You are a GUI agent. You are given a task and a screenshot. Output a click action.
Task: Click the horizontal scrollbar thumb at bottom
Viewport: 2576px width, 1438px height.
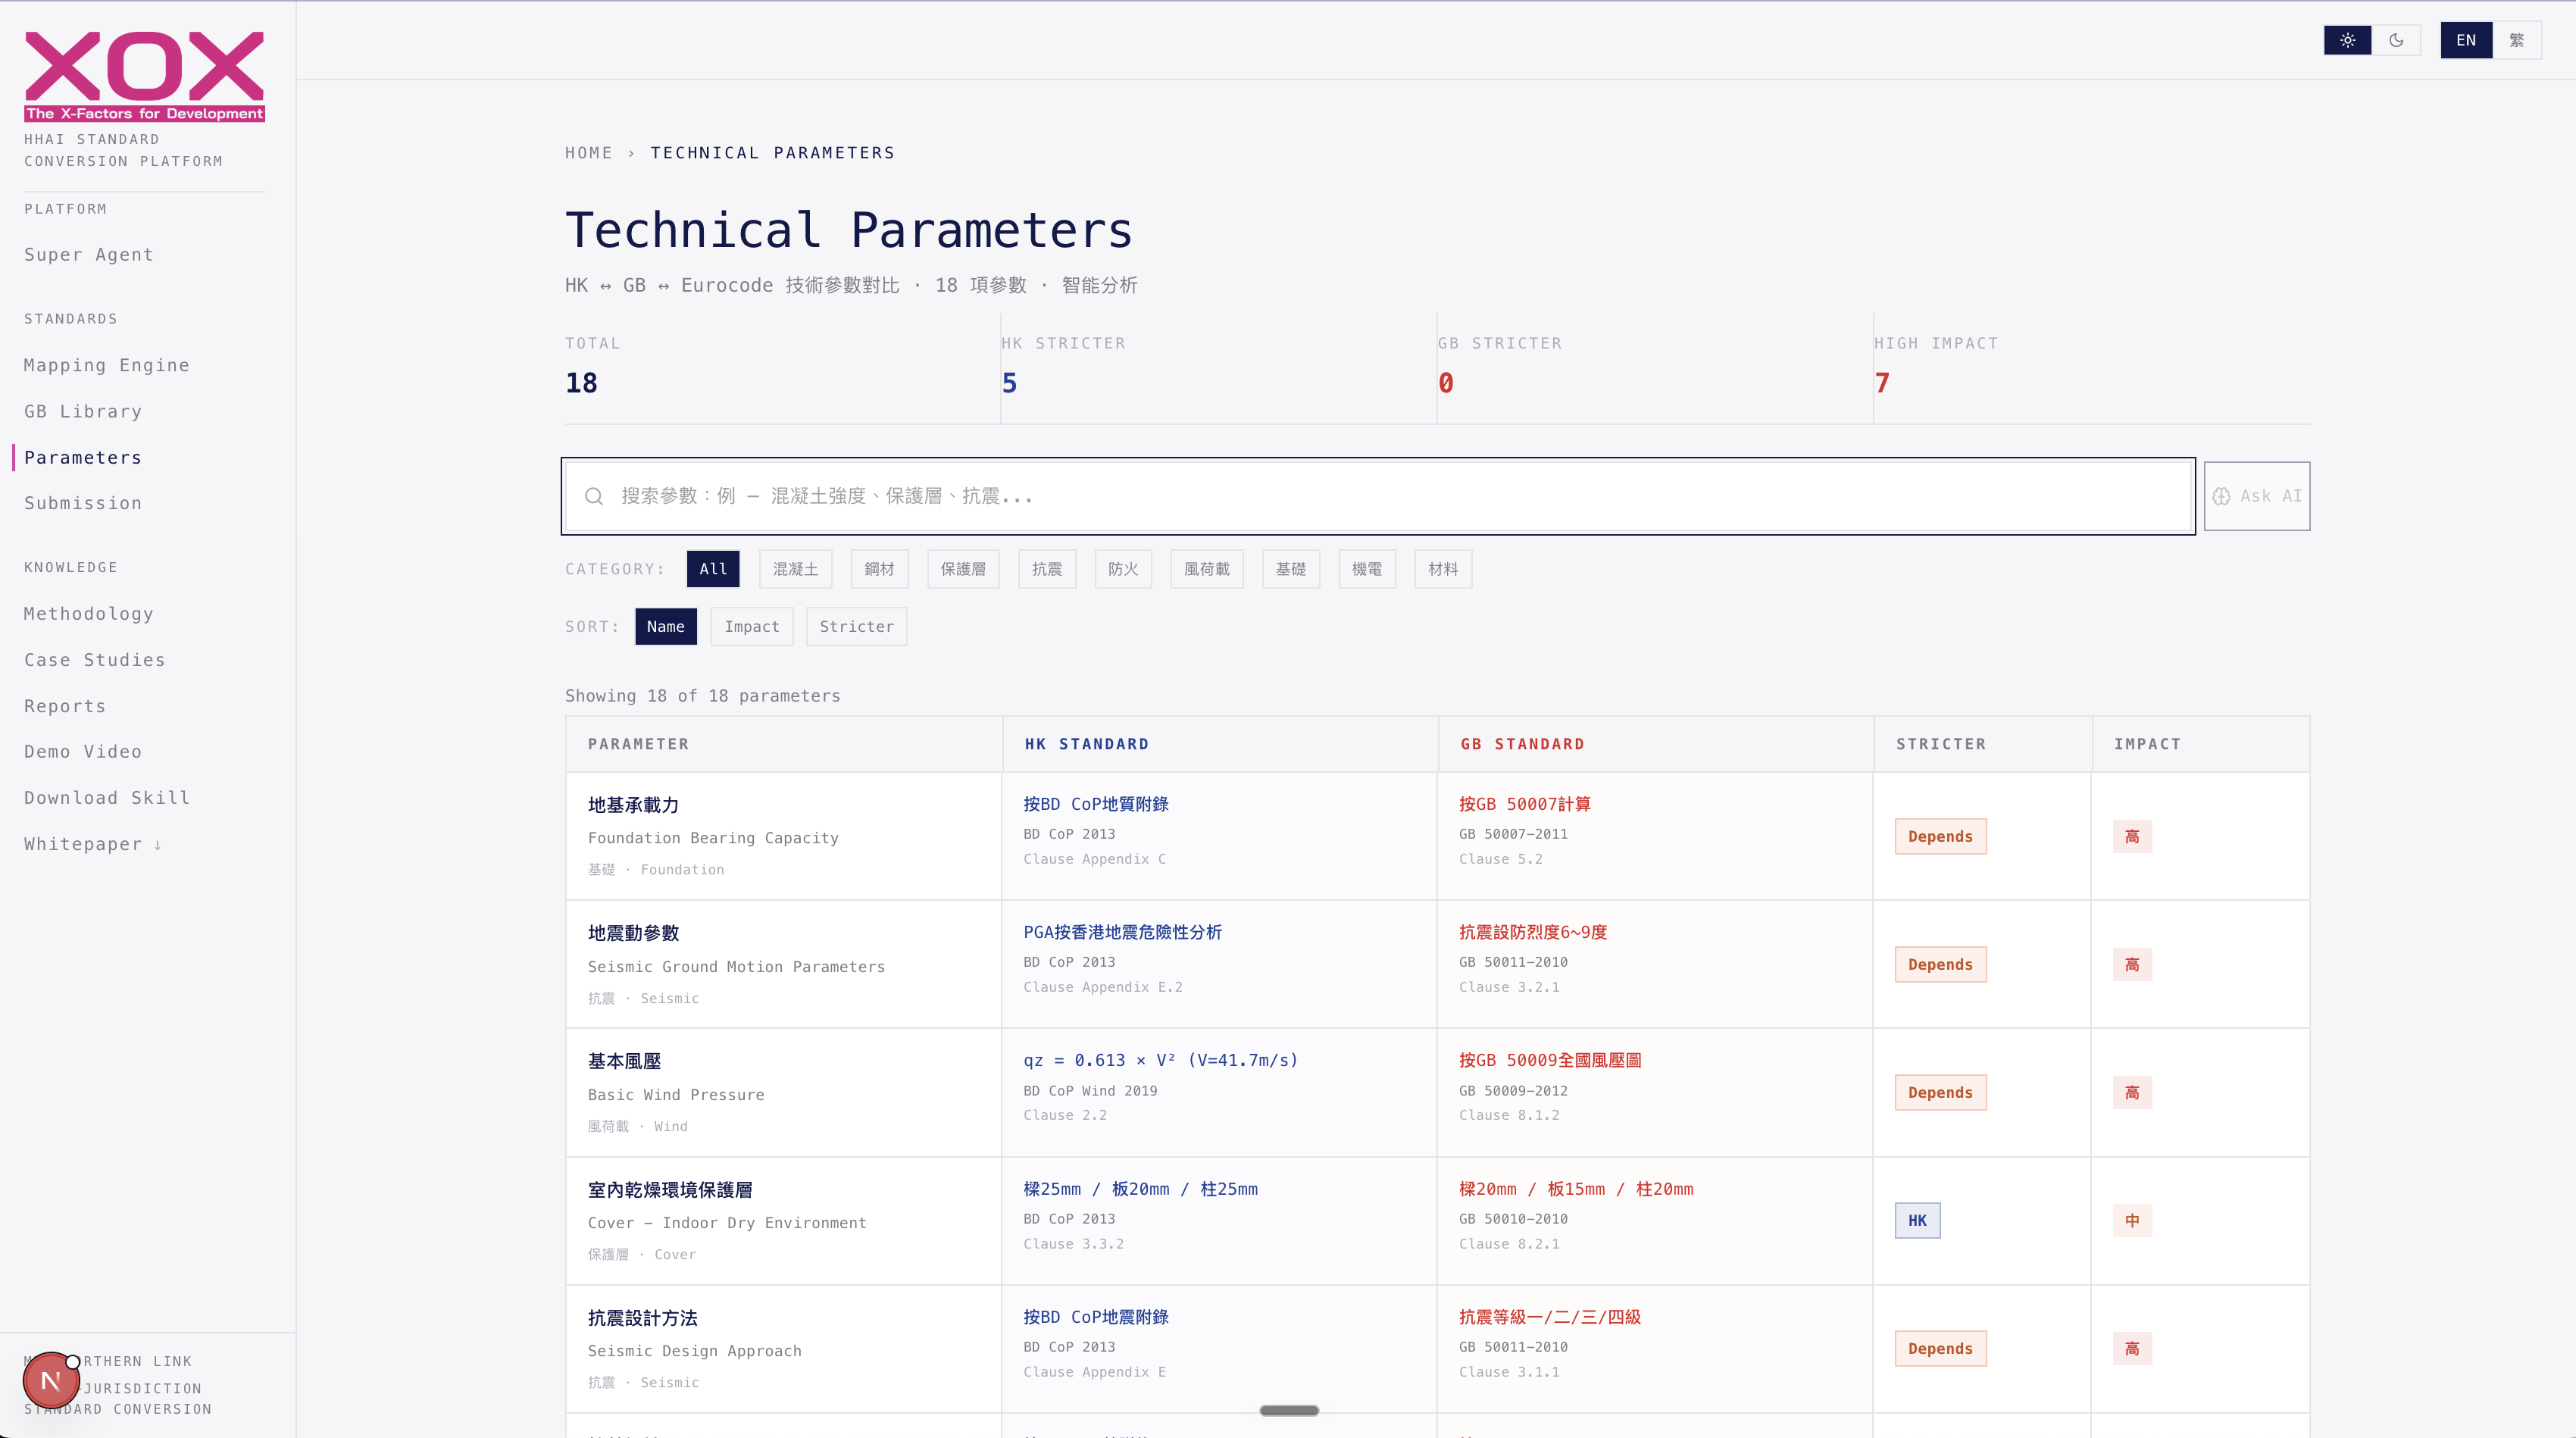pos(1289,1410)
